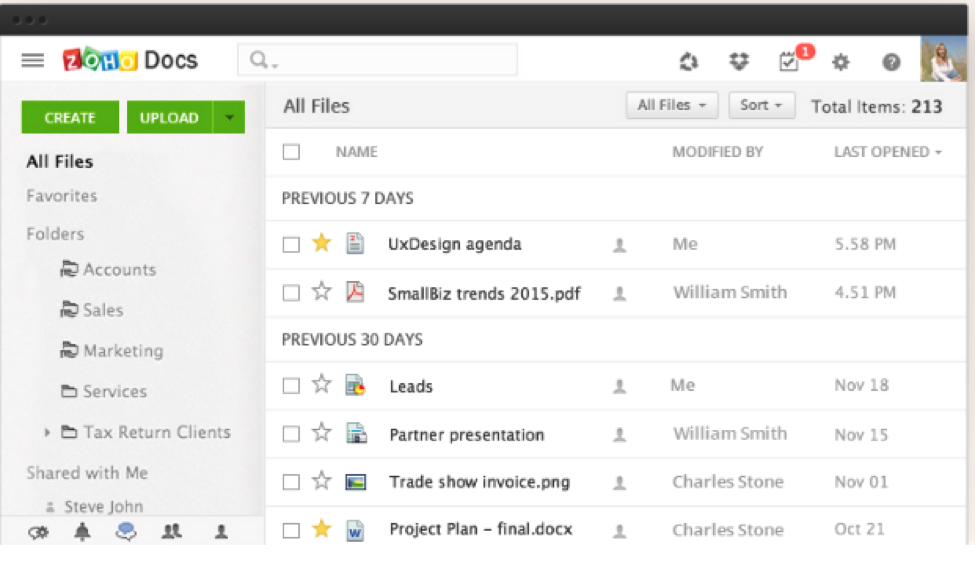Click the SmallBiz trends PDF icon
The height and width of the screenshot is (561, 975).
(x=355, y=292)
